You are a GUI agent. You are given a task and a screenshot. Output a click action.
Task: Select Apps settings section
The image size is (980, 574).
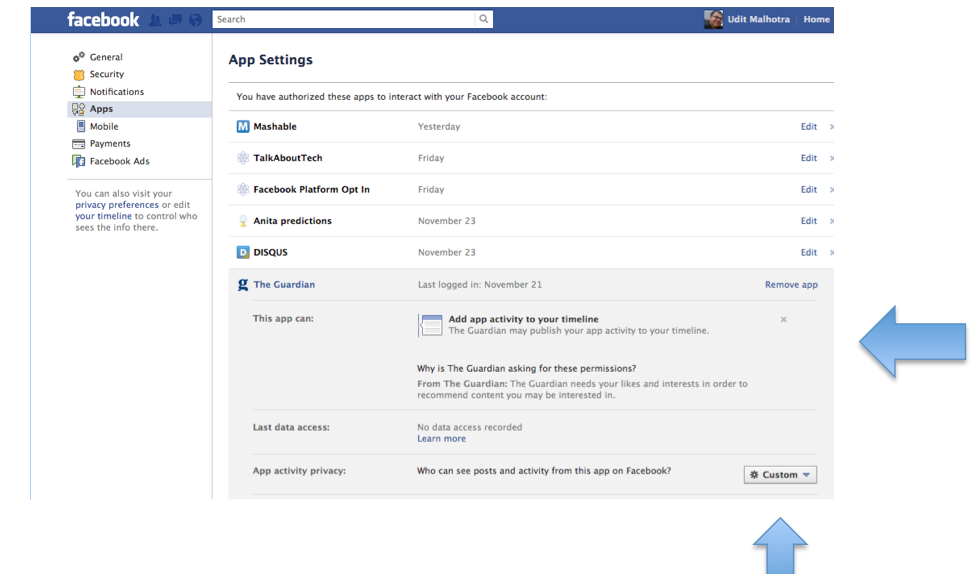pyautogui.click(x=101, y=109)
